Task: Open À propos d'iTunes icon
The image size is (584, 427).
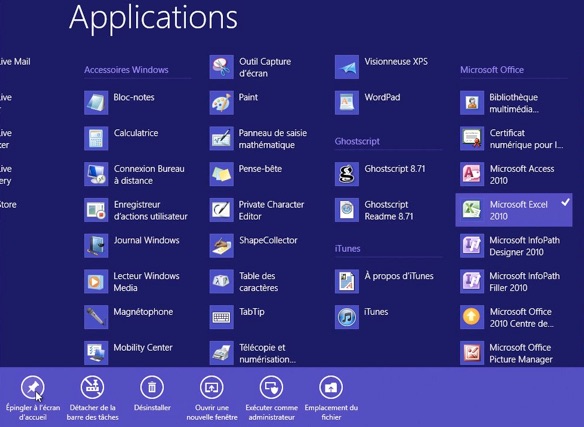Action: [347, 281]
